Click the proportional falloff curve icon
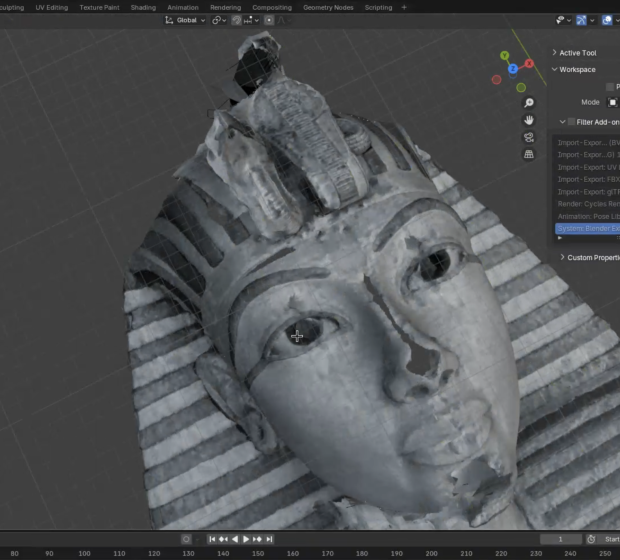 281,20
